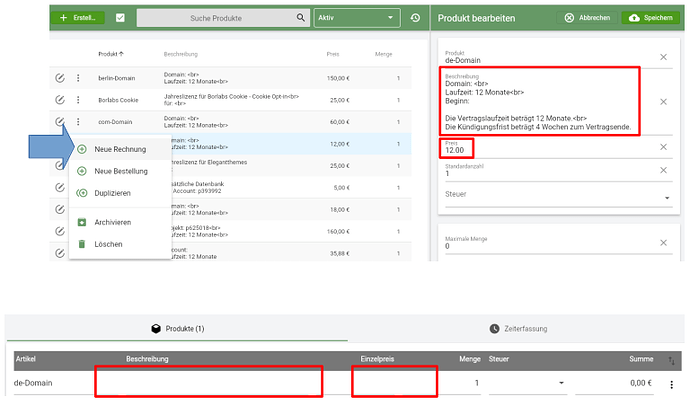This screenshot has width=690, height=406.
Task: Choose Neue Rechnung from the context menu
Action: [x=120, y=149]
